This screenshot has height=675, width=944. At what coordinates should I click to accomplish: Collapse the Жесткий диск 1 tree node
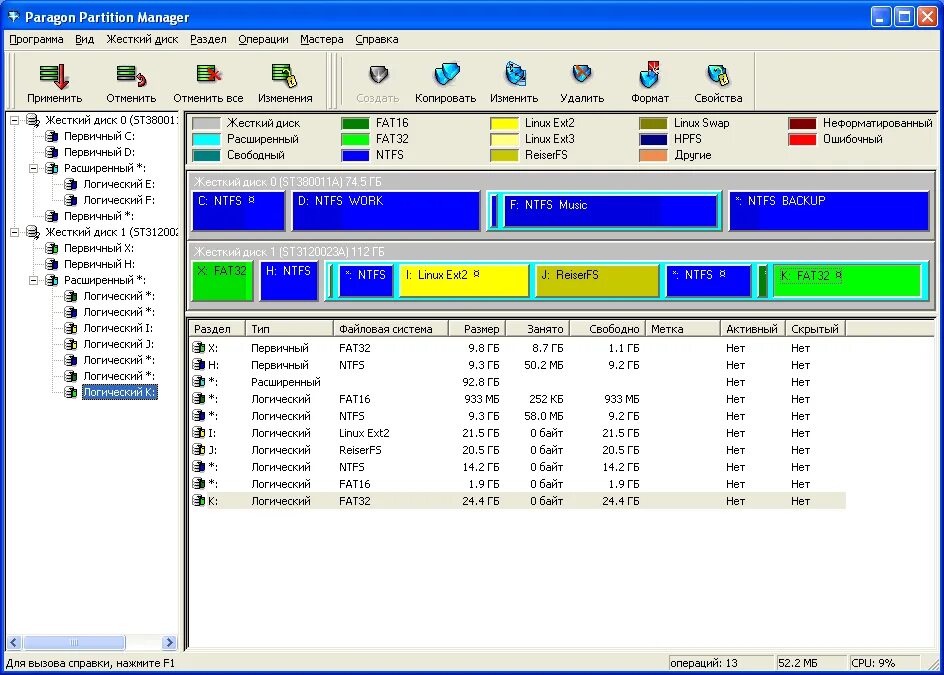14,232
